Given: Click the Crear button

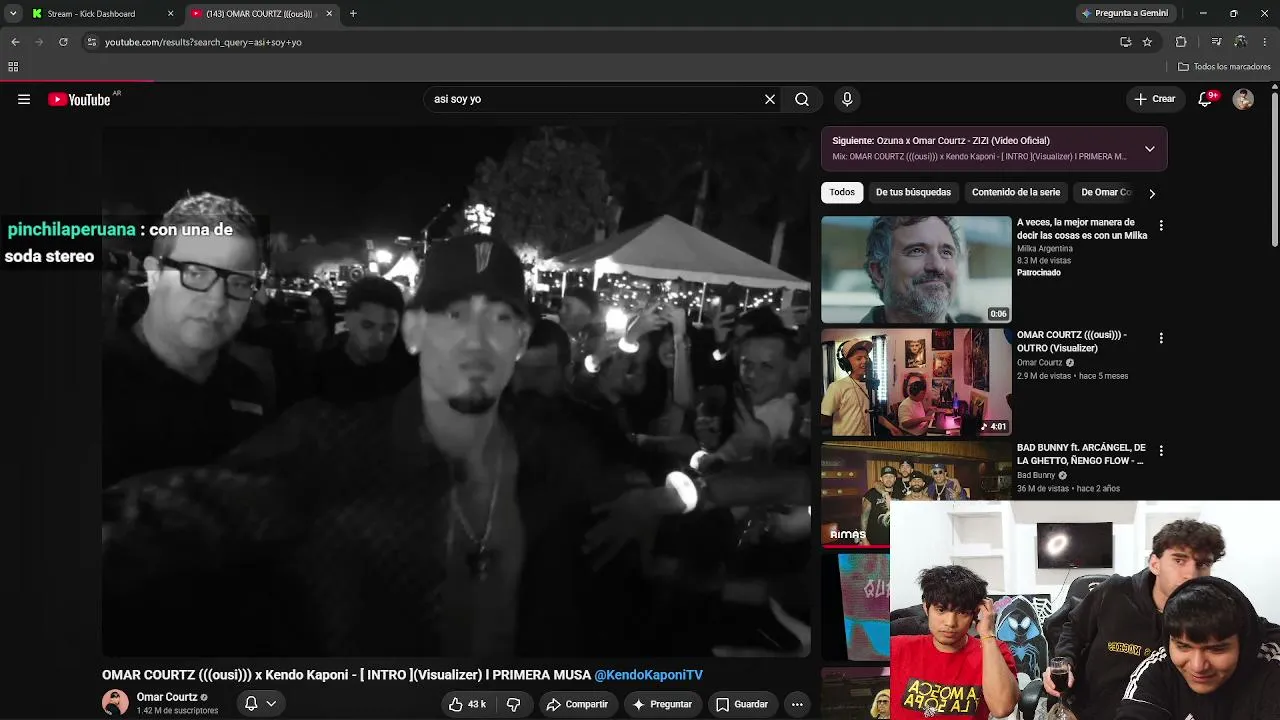Looking at the screenshot, I should (1154, 99).
